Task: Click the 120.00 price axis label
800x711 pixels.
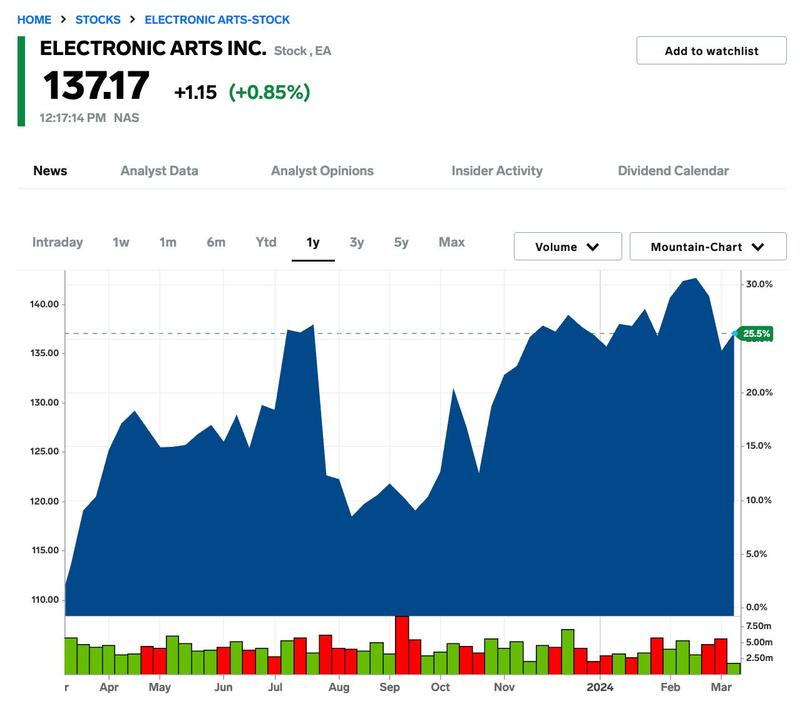Action: point(44,501)
